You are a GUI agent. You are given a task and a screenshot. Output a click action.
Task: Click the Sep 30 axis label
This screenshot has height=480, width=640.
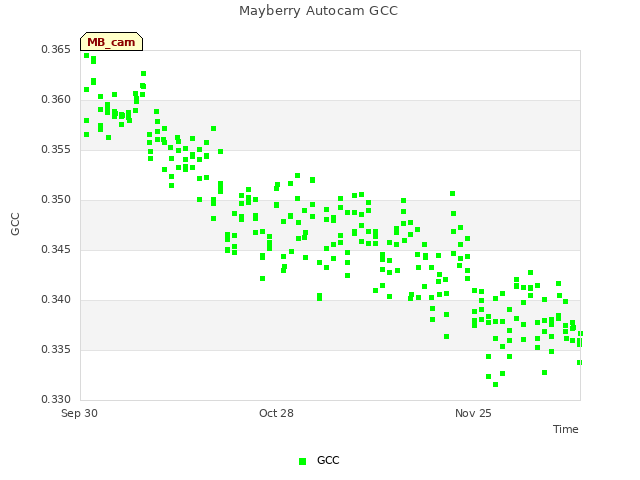point(79,413)
